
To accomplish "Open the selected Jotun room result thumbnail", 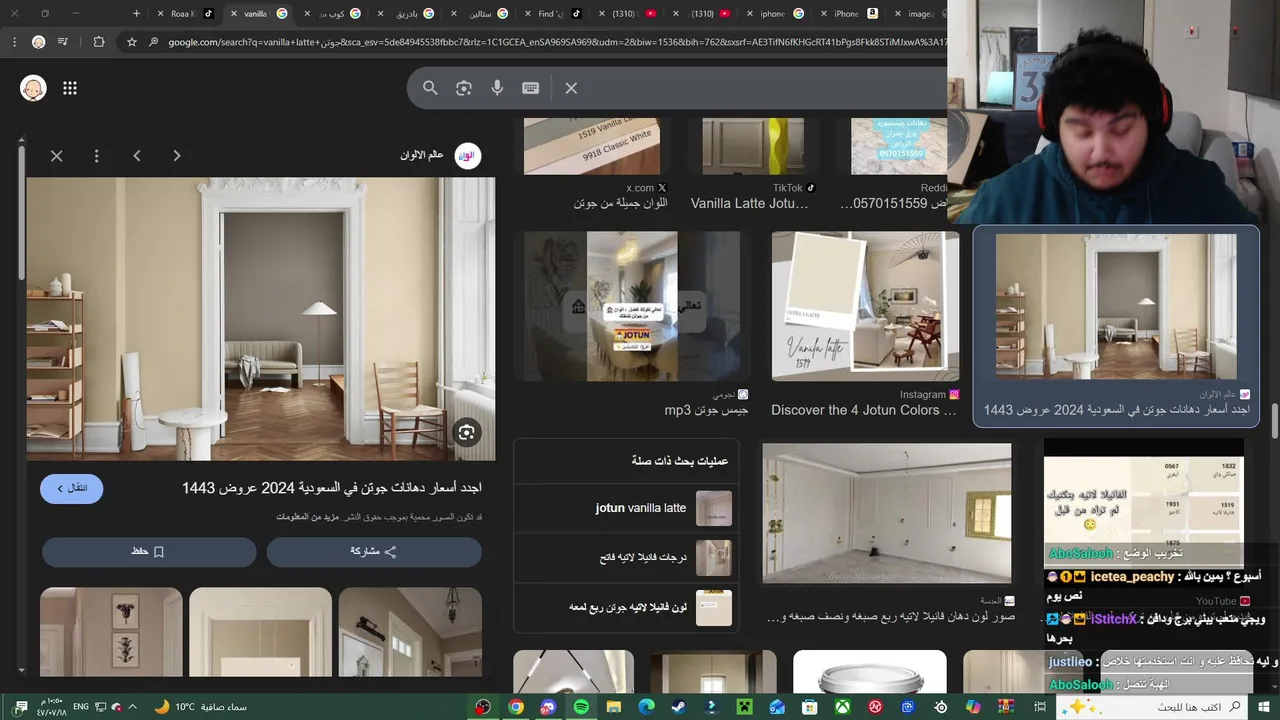I will (1116, 306).
